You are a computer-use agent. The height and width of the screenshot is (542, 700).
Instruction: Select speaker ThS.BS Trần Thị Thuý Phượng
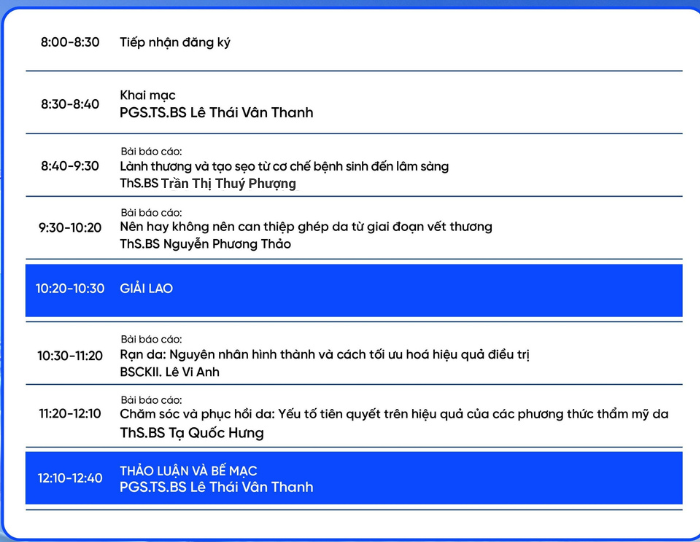click(207, 183)
